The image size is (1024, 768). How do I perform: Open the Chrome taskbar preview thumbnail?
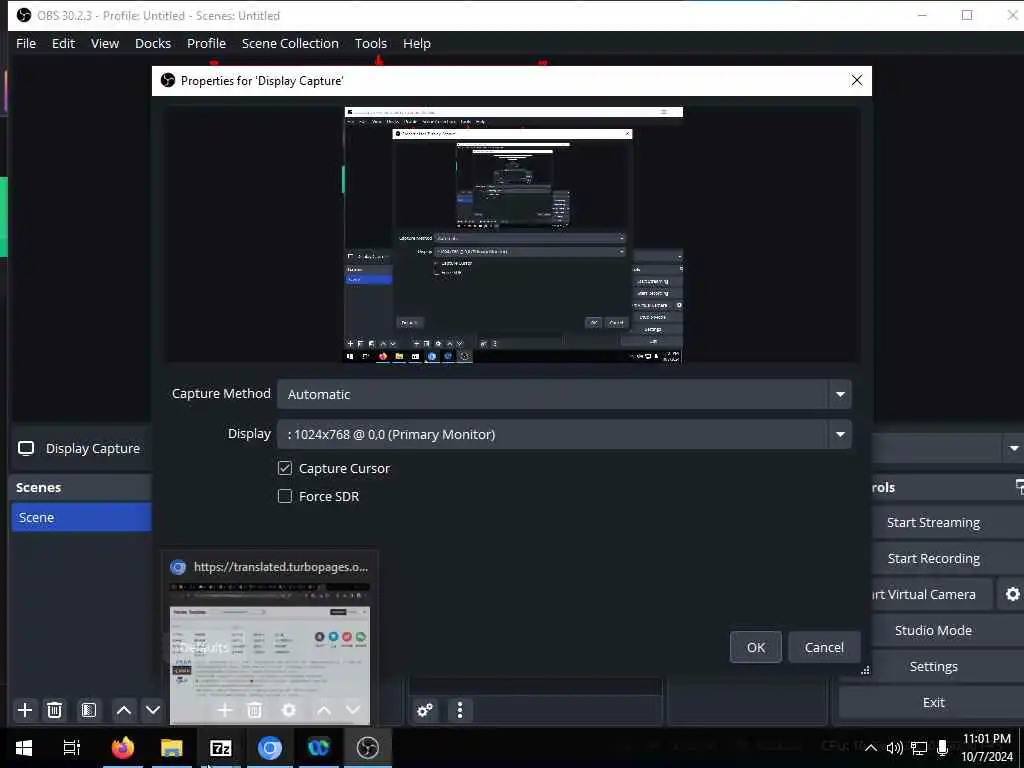pyautogui.click(x=270, y=638)
